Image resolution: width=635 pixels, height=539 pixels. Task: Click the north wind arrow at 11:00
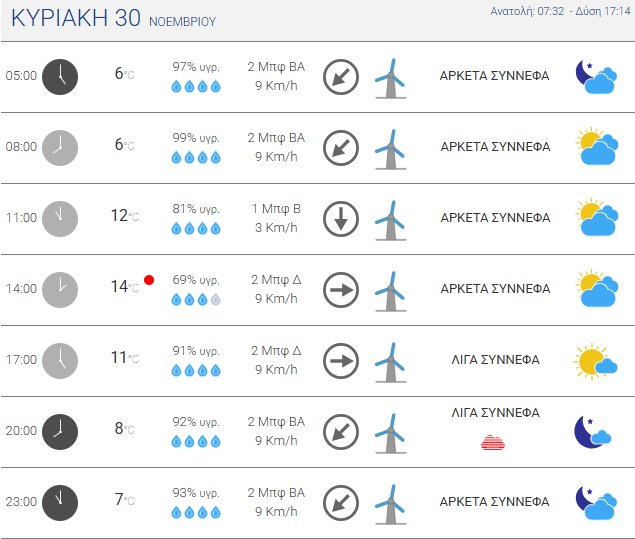[341, 218]
